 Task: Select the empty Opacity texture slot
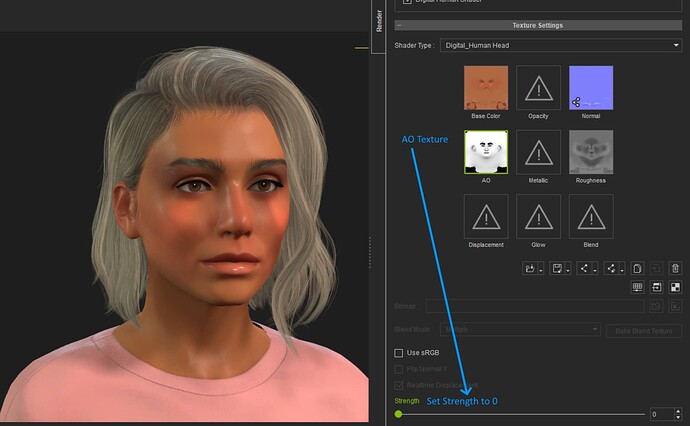click(538, 88)
